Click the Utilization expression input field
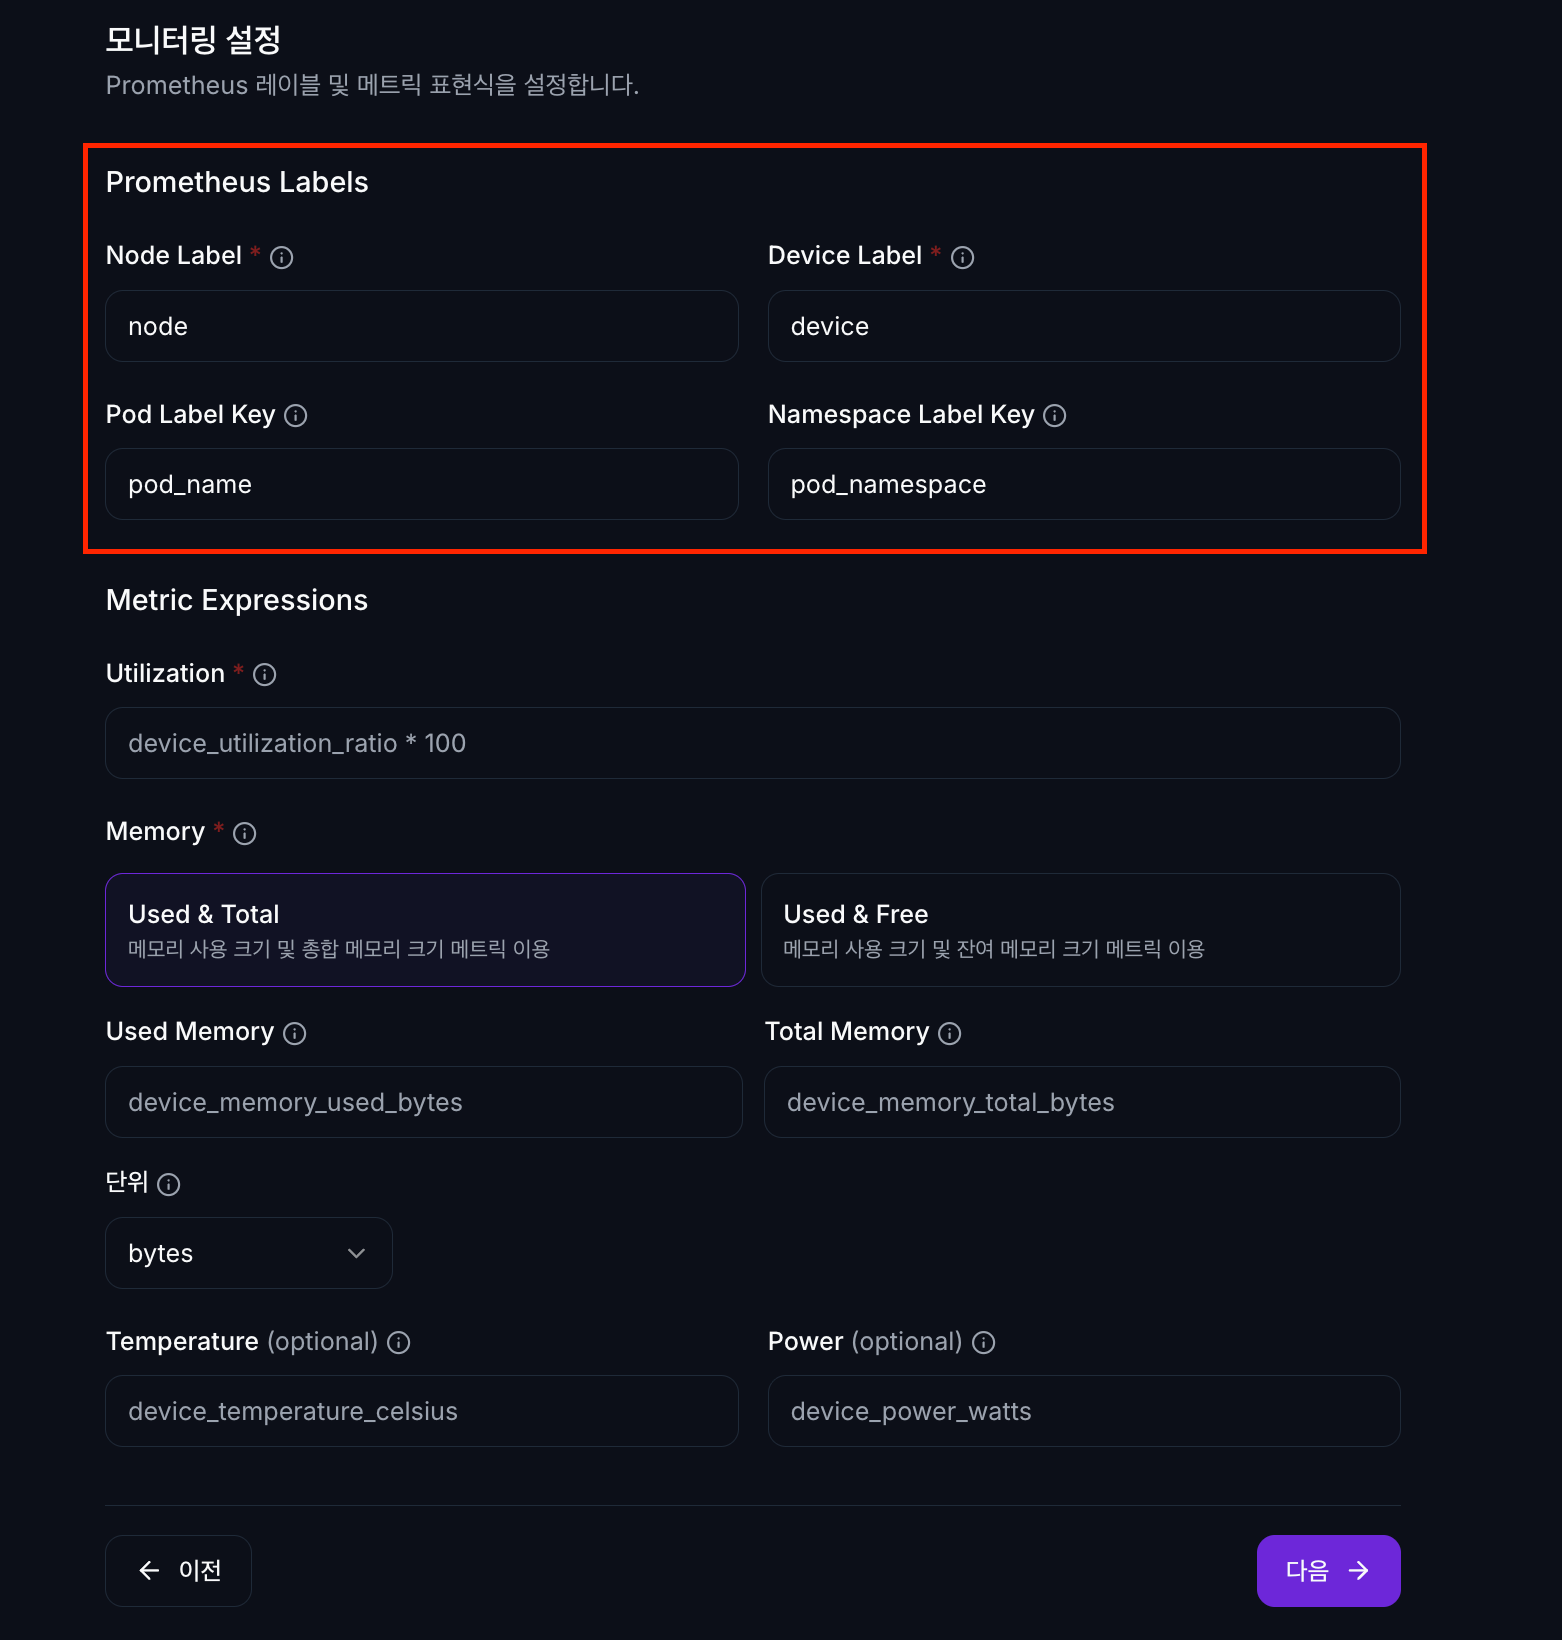 point(752,743)
